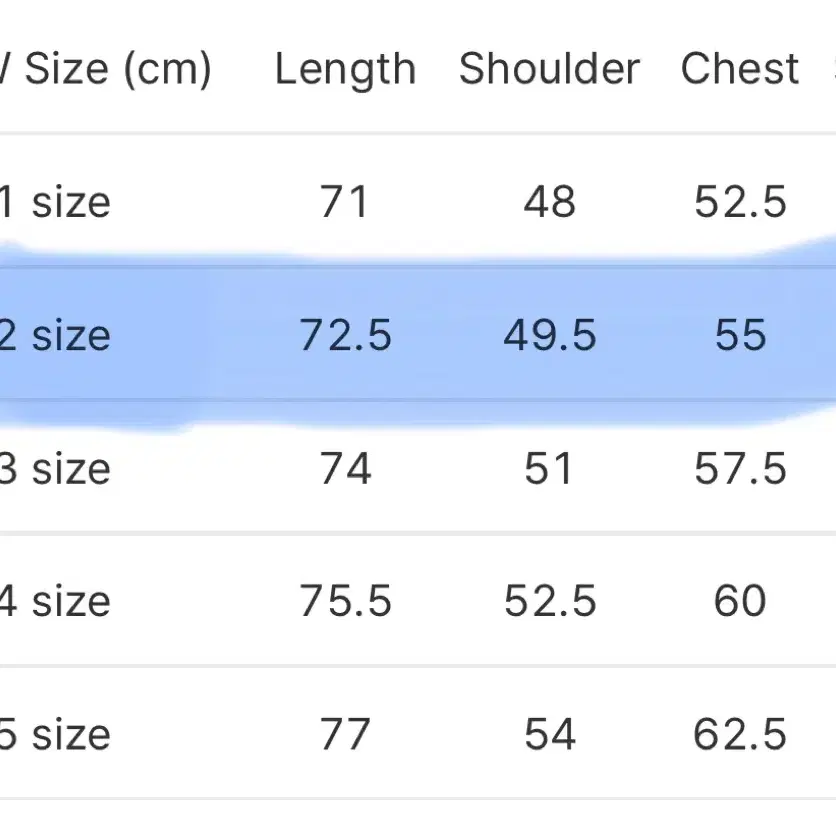Select the highlighted 2 size row label

click(55, 335)
